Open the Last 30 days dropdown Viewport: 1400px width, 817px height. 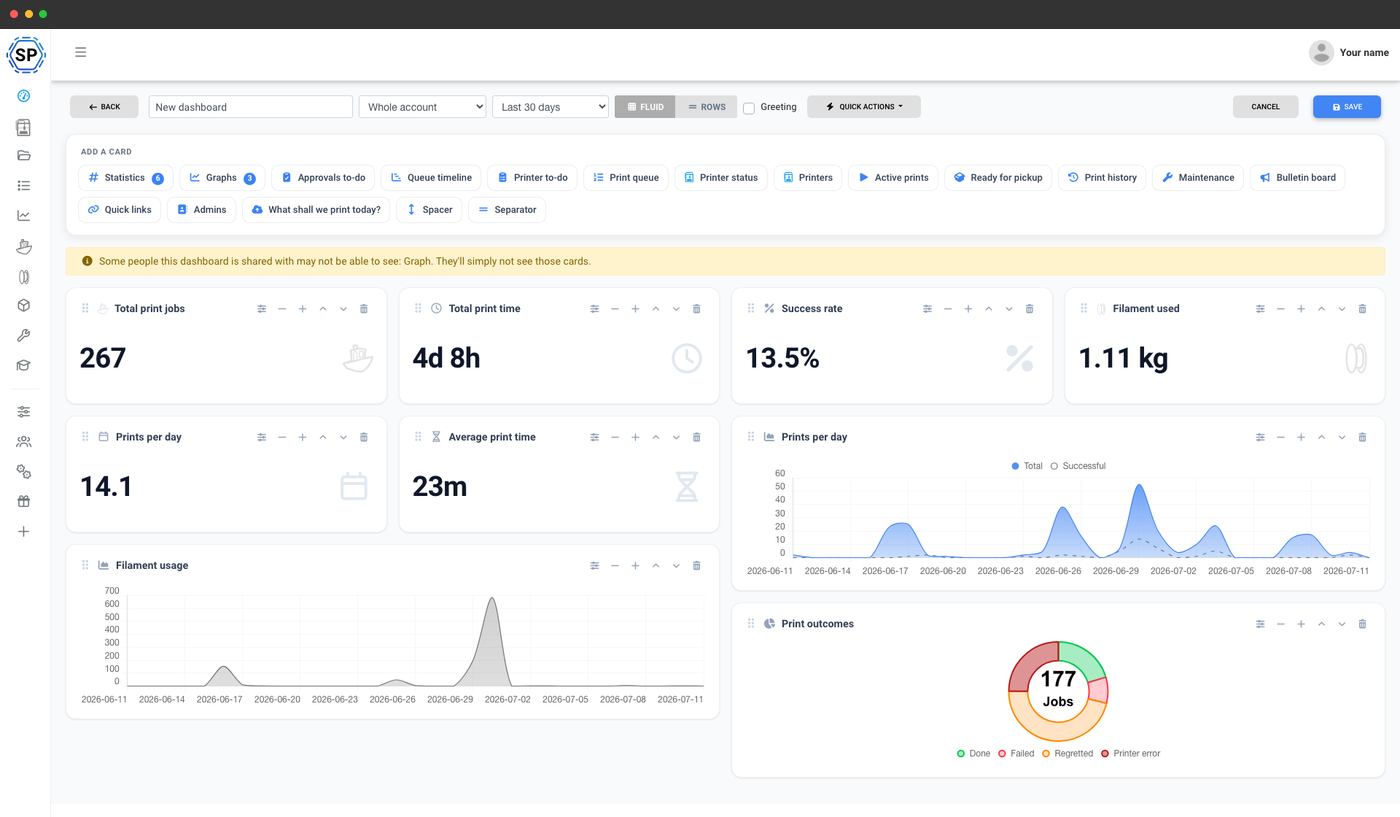550,107
